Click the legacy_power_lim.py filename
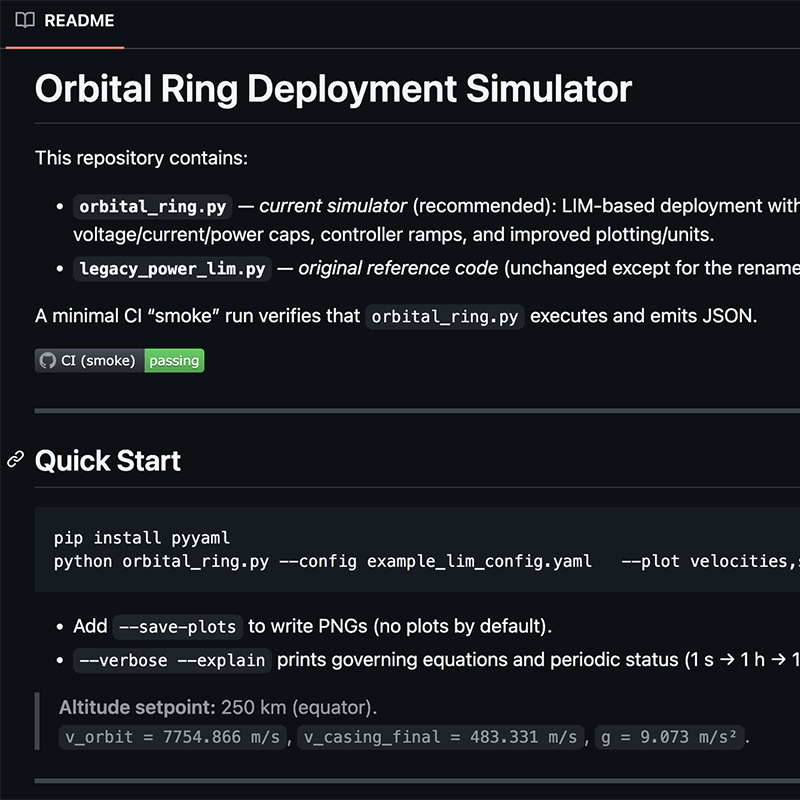This screenshot has width=800, height=800. (172, 268)
